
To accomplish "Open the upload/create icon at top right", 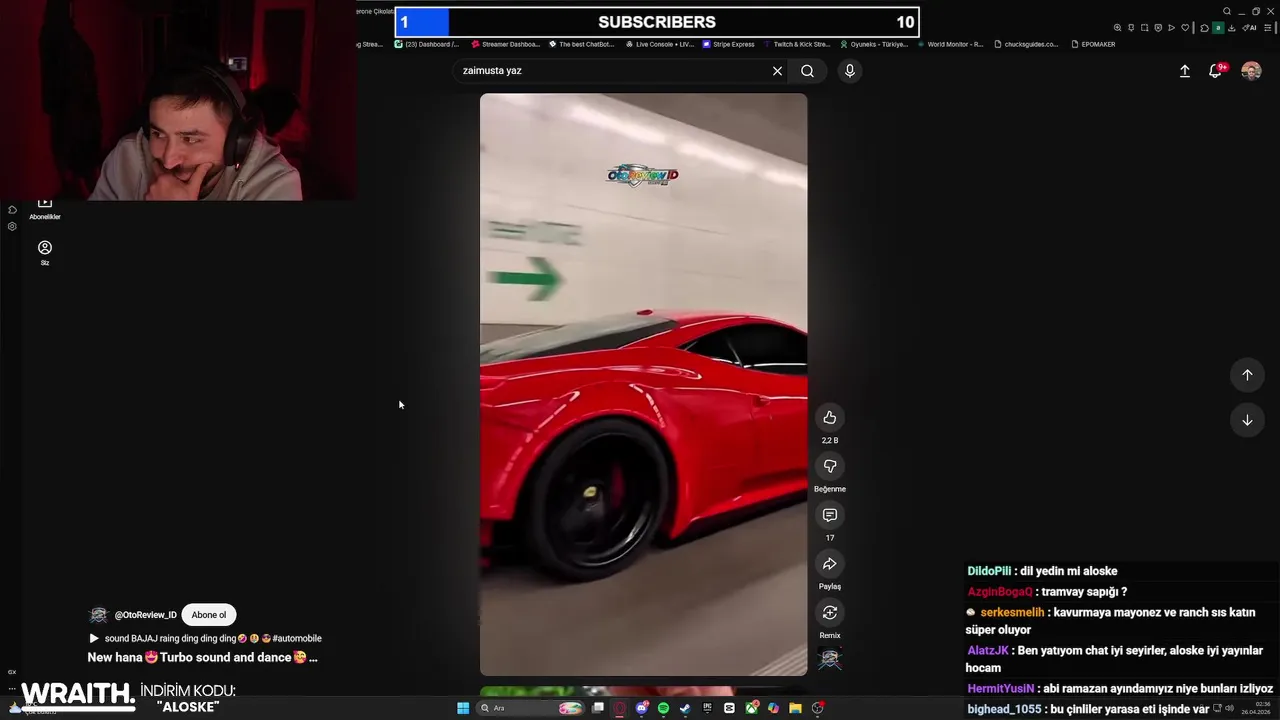I will click(1185, 71).
